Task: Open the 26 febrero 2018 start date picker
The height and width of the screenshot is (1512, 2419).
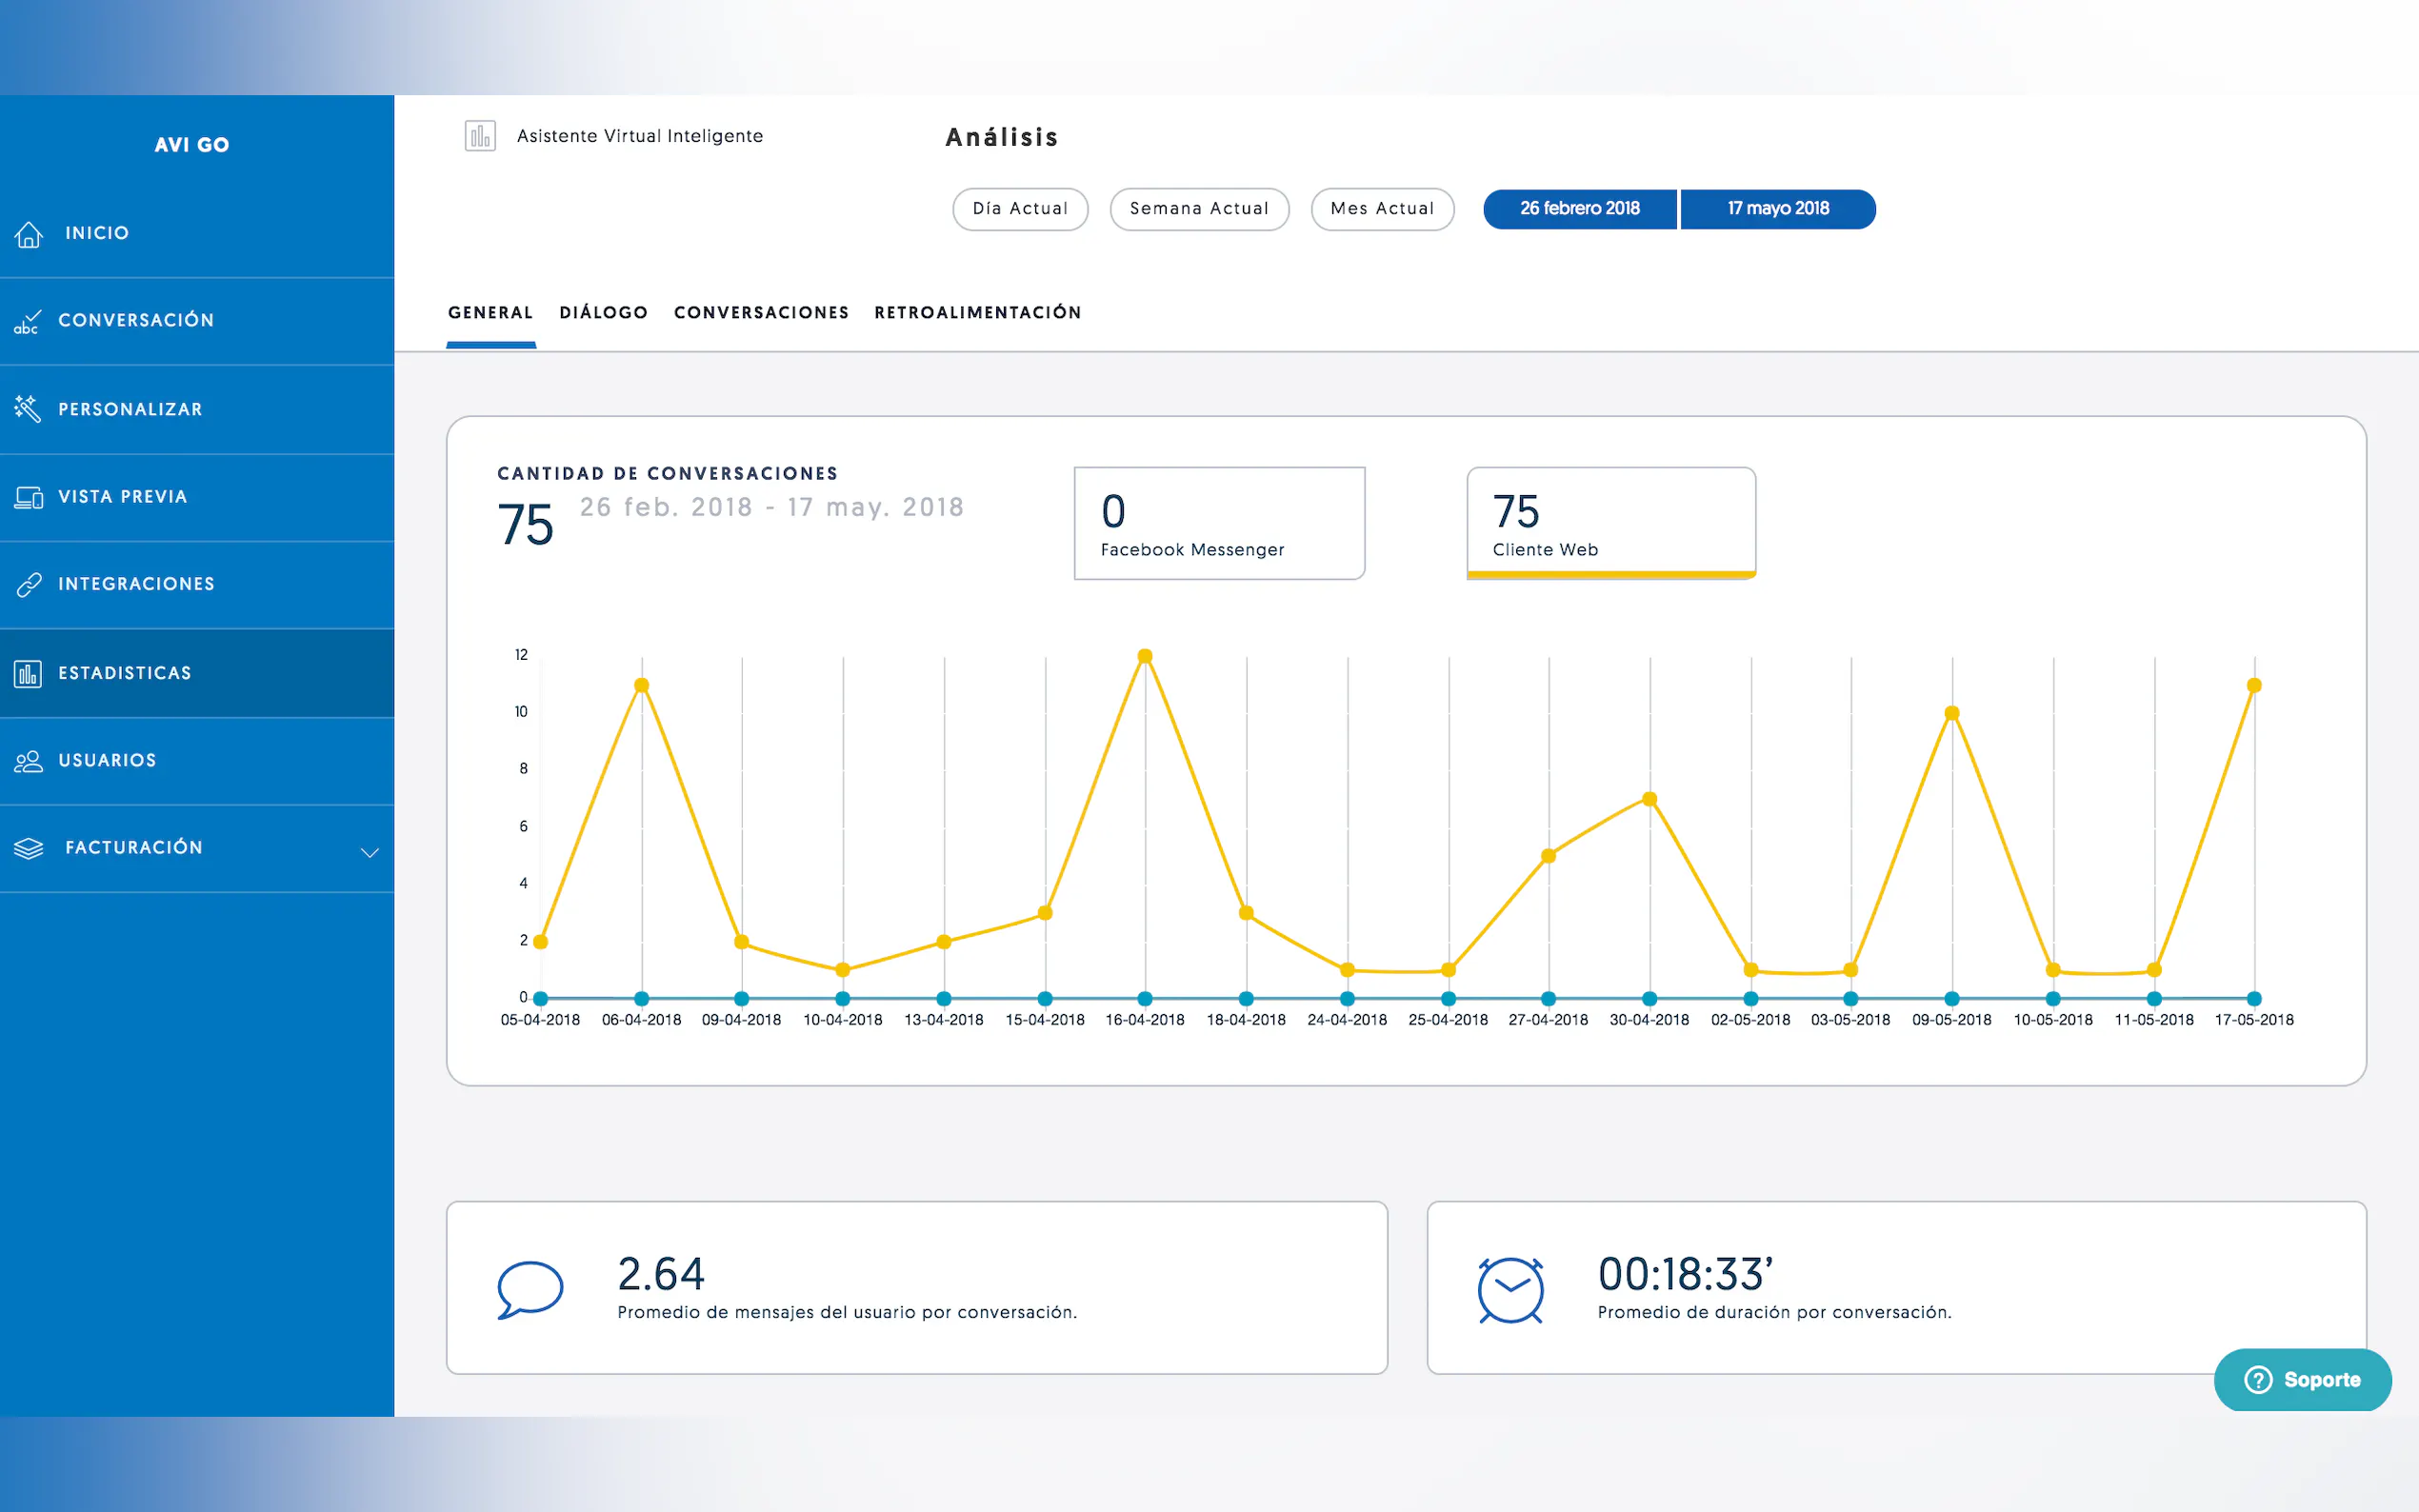Action: (x=1579, y=209)
